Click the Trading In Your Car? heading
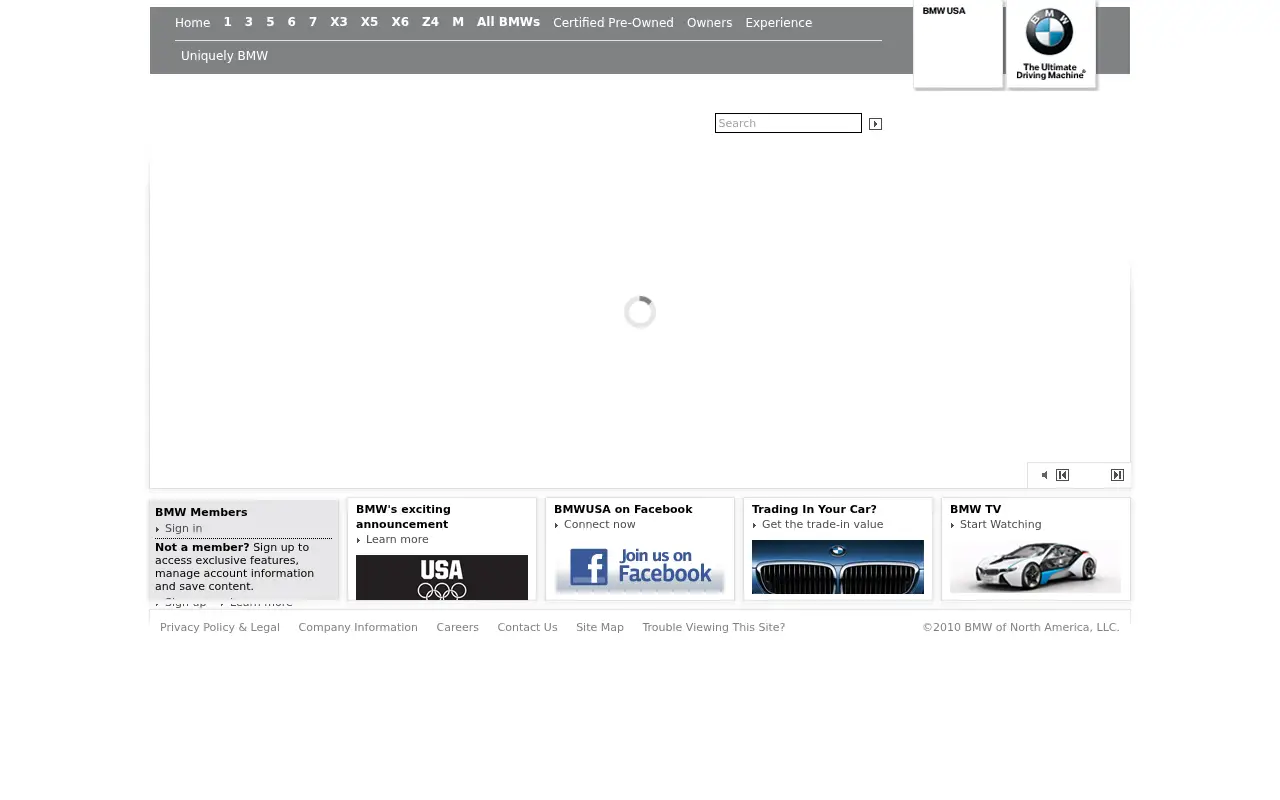 (814, 510)
